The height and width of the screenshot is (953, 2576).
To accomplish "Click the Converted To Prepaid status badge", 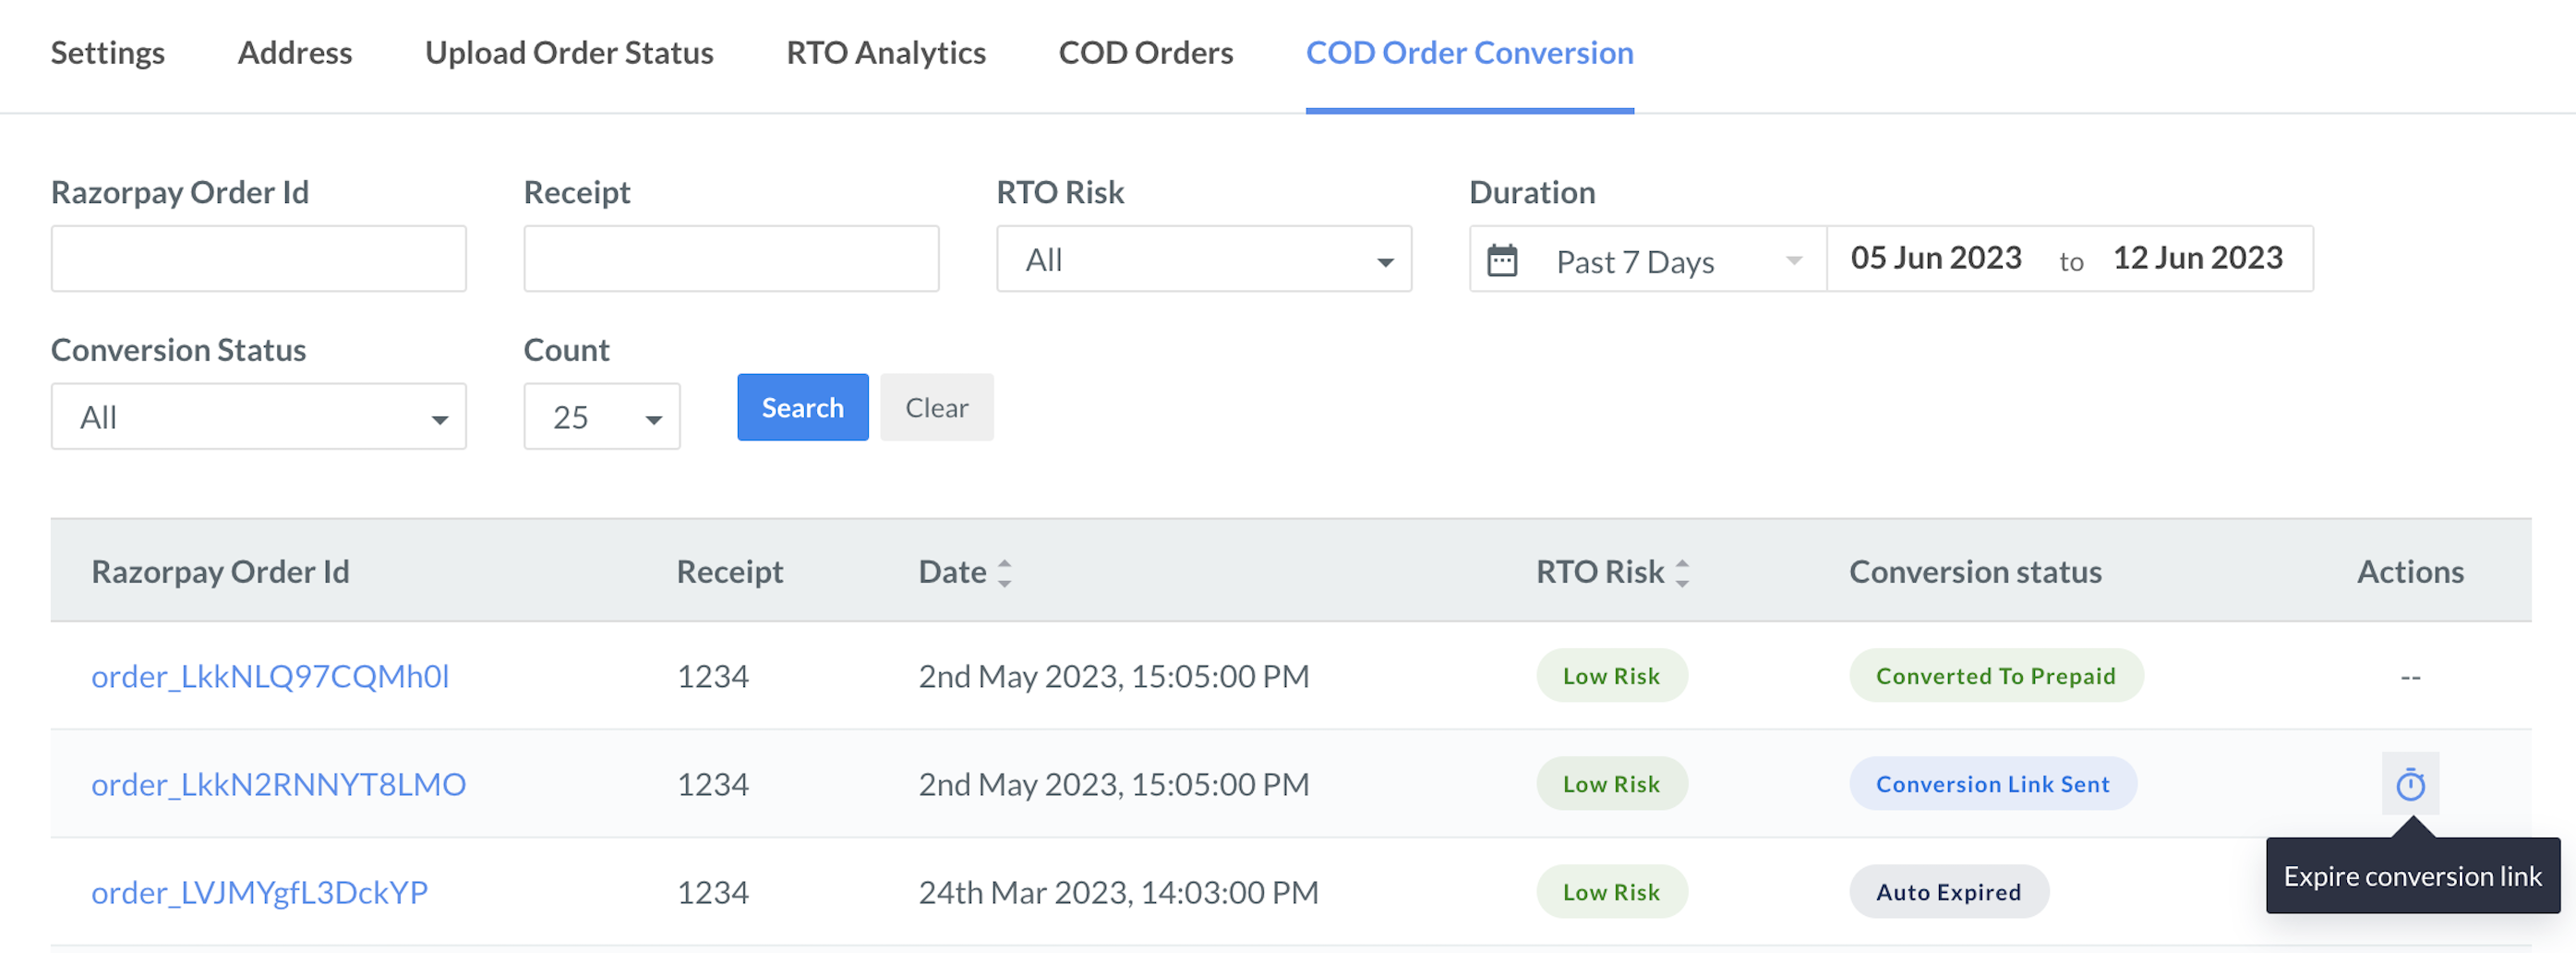I will [1996, 676].
